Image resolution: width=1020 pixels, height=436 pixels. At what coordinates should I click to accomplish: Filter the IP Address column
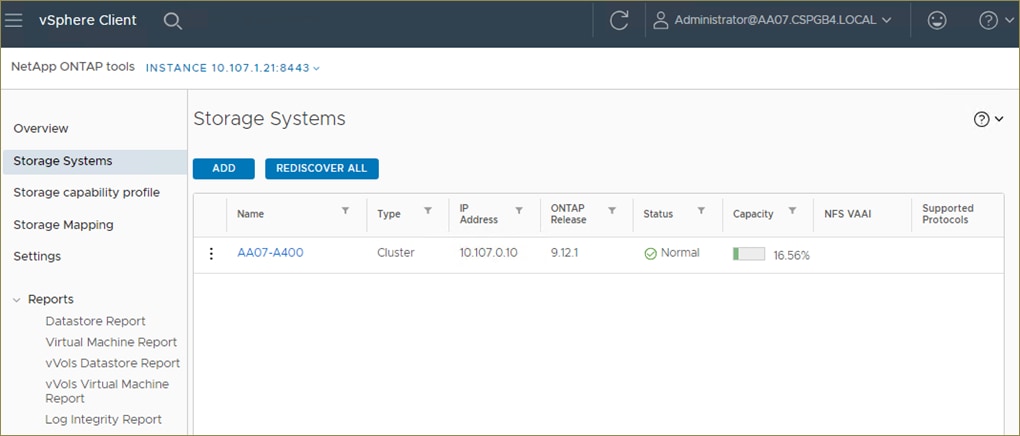pyautogui.click(x=519, y=210)
